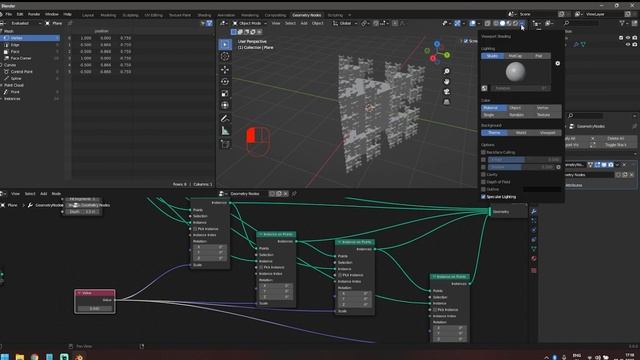The width and height of the screenshot is (640, 360).
Task: Adjust the X-Ray alpha slider
Action: (x=524, y=160)
